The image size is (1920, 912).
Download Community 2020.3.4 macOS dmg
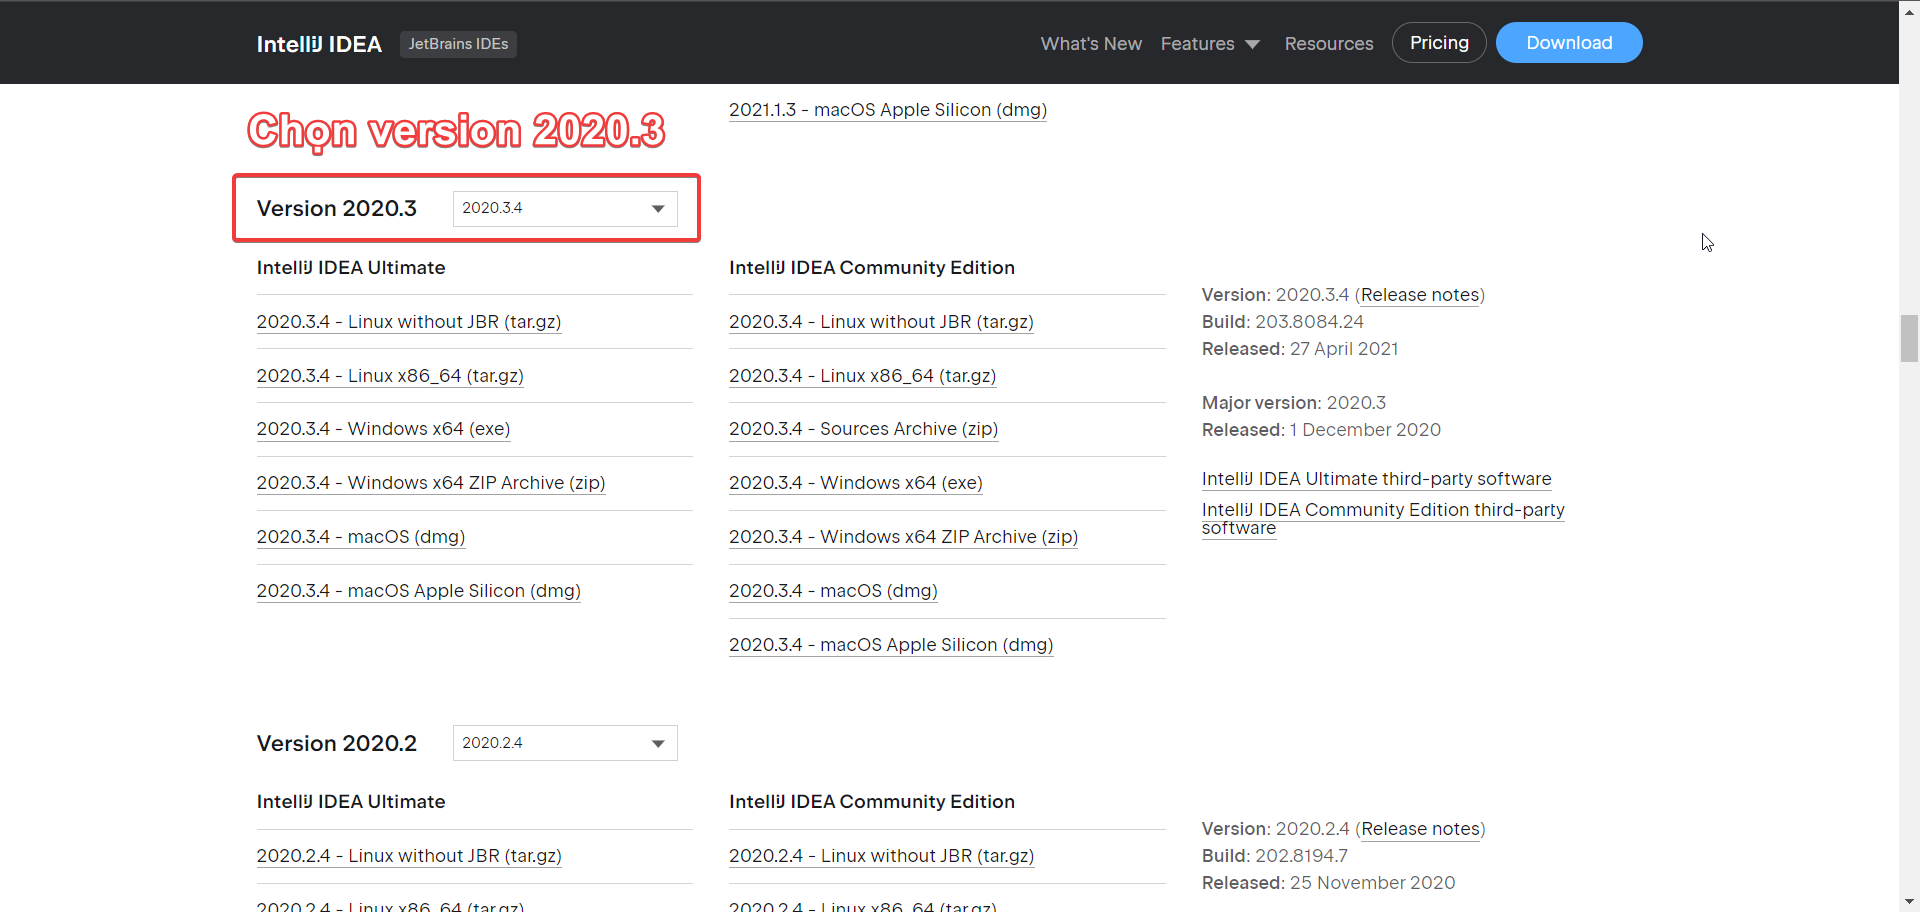point(833,591)
